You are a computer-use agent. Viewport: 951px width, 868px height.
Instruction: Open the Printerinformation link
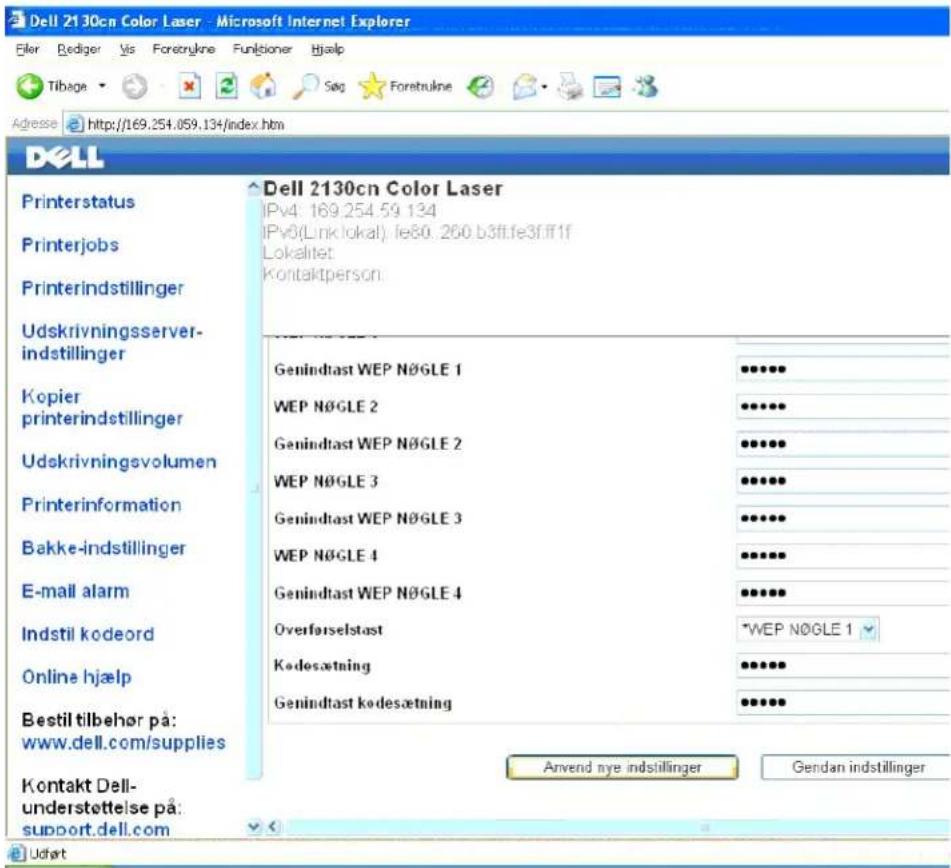coord(101,504)
